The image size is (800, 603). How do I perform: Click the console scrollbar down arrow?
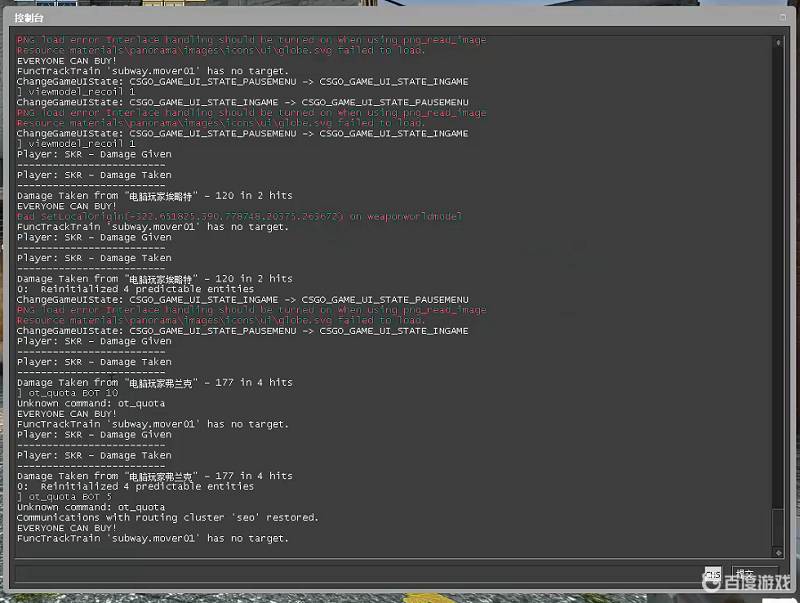778,552
